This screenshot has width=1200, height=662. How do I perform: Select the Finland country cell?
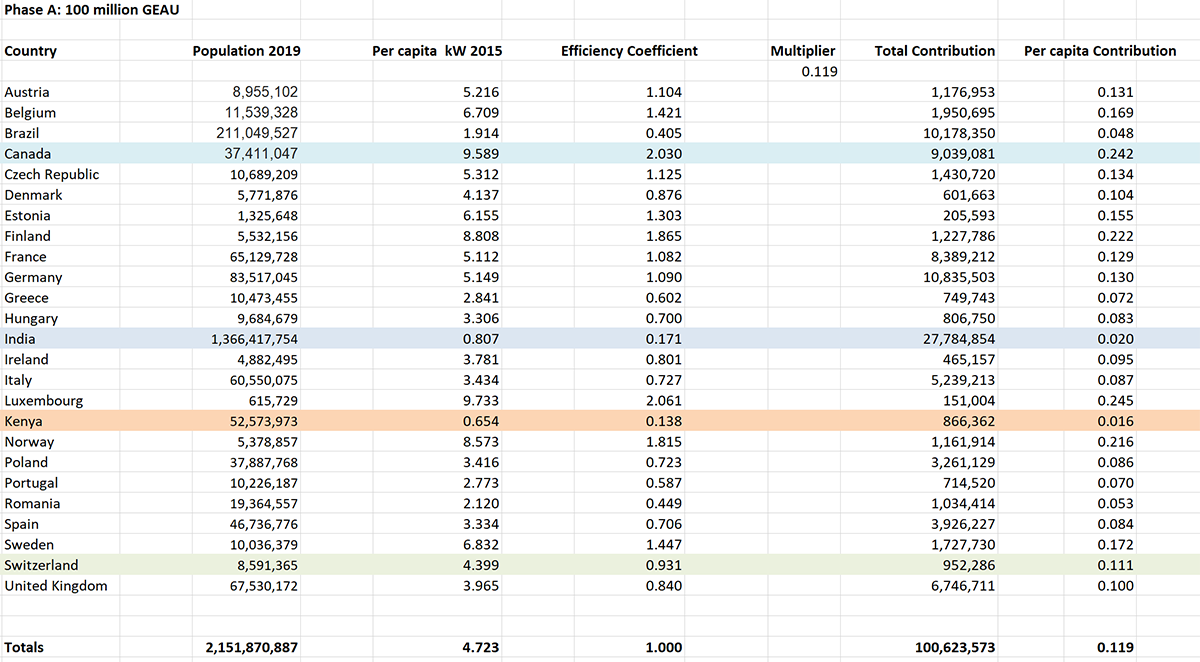pyautogui.click(x=27, y=236)
